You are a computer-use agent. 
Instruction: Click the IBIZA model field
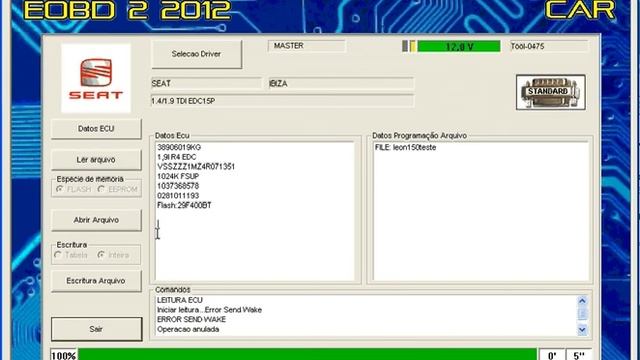click(341, 84)
